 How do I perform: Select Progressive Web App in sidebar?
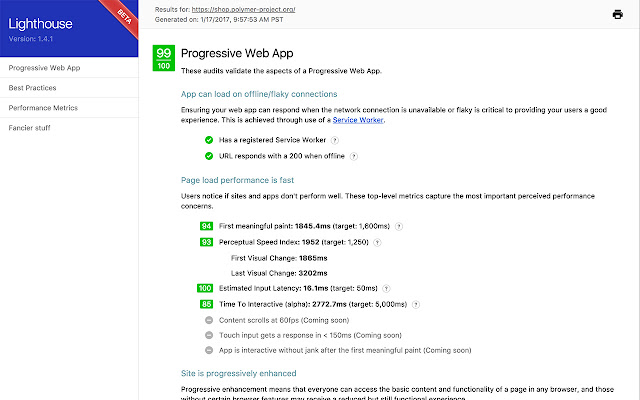coord(69,68)
